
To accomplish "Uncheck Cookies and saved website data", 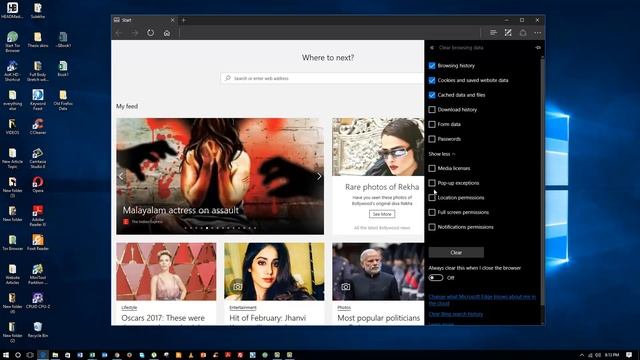I will (x=432, y=80).
